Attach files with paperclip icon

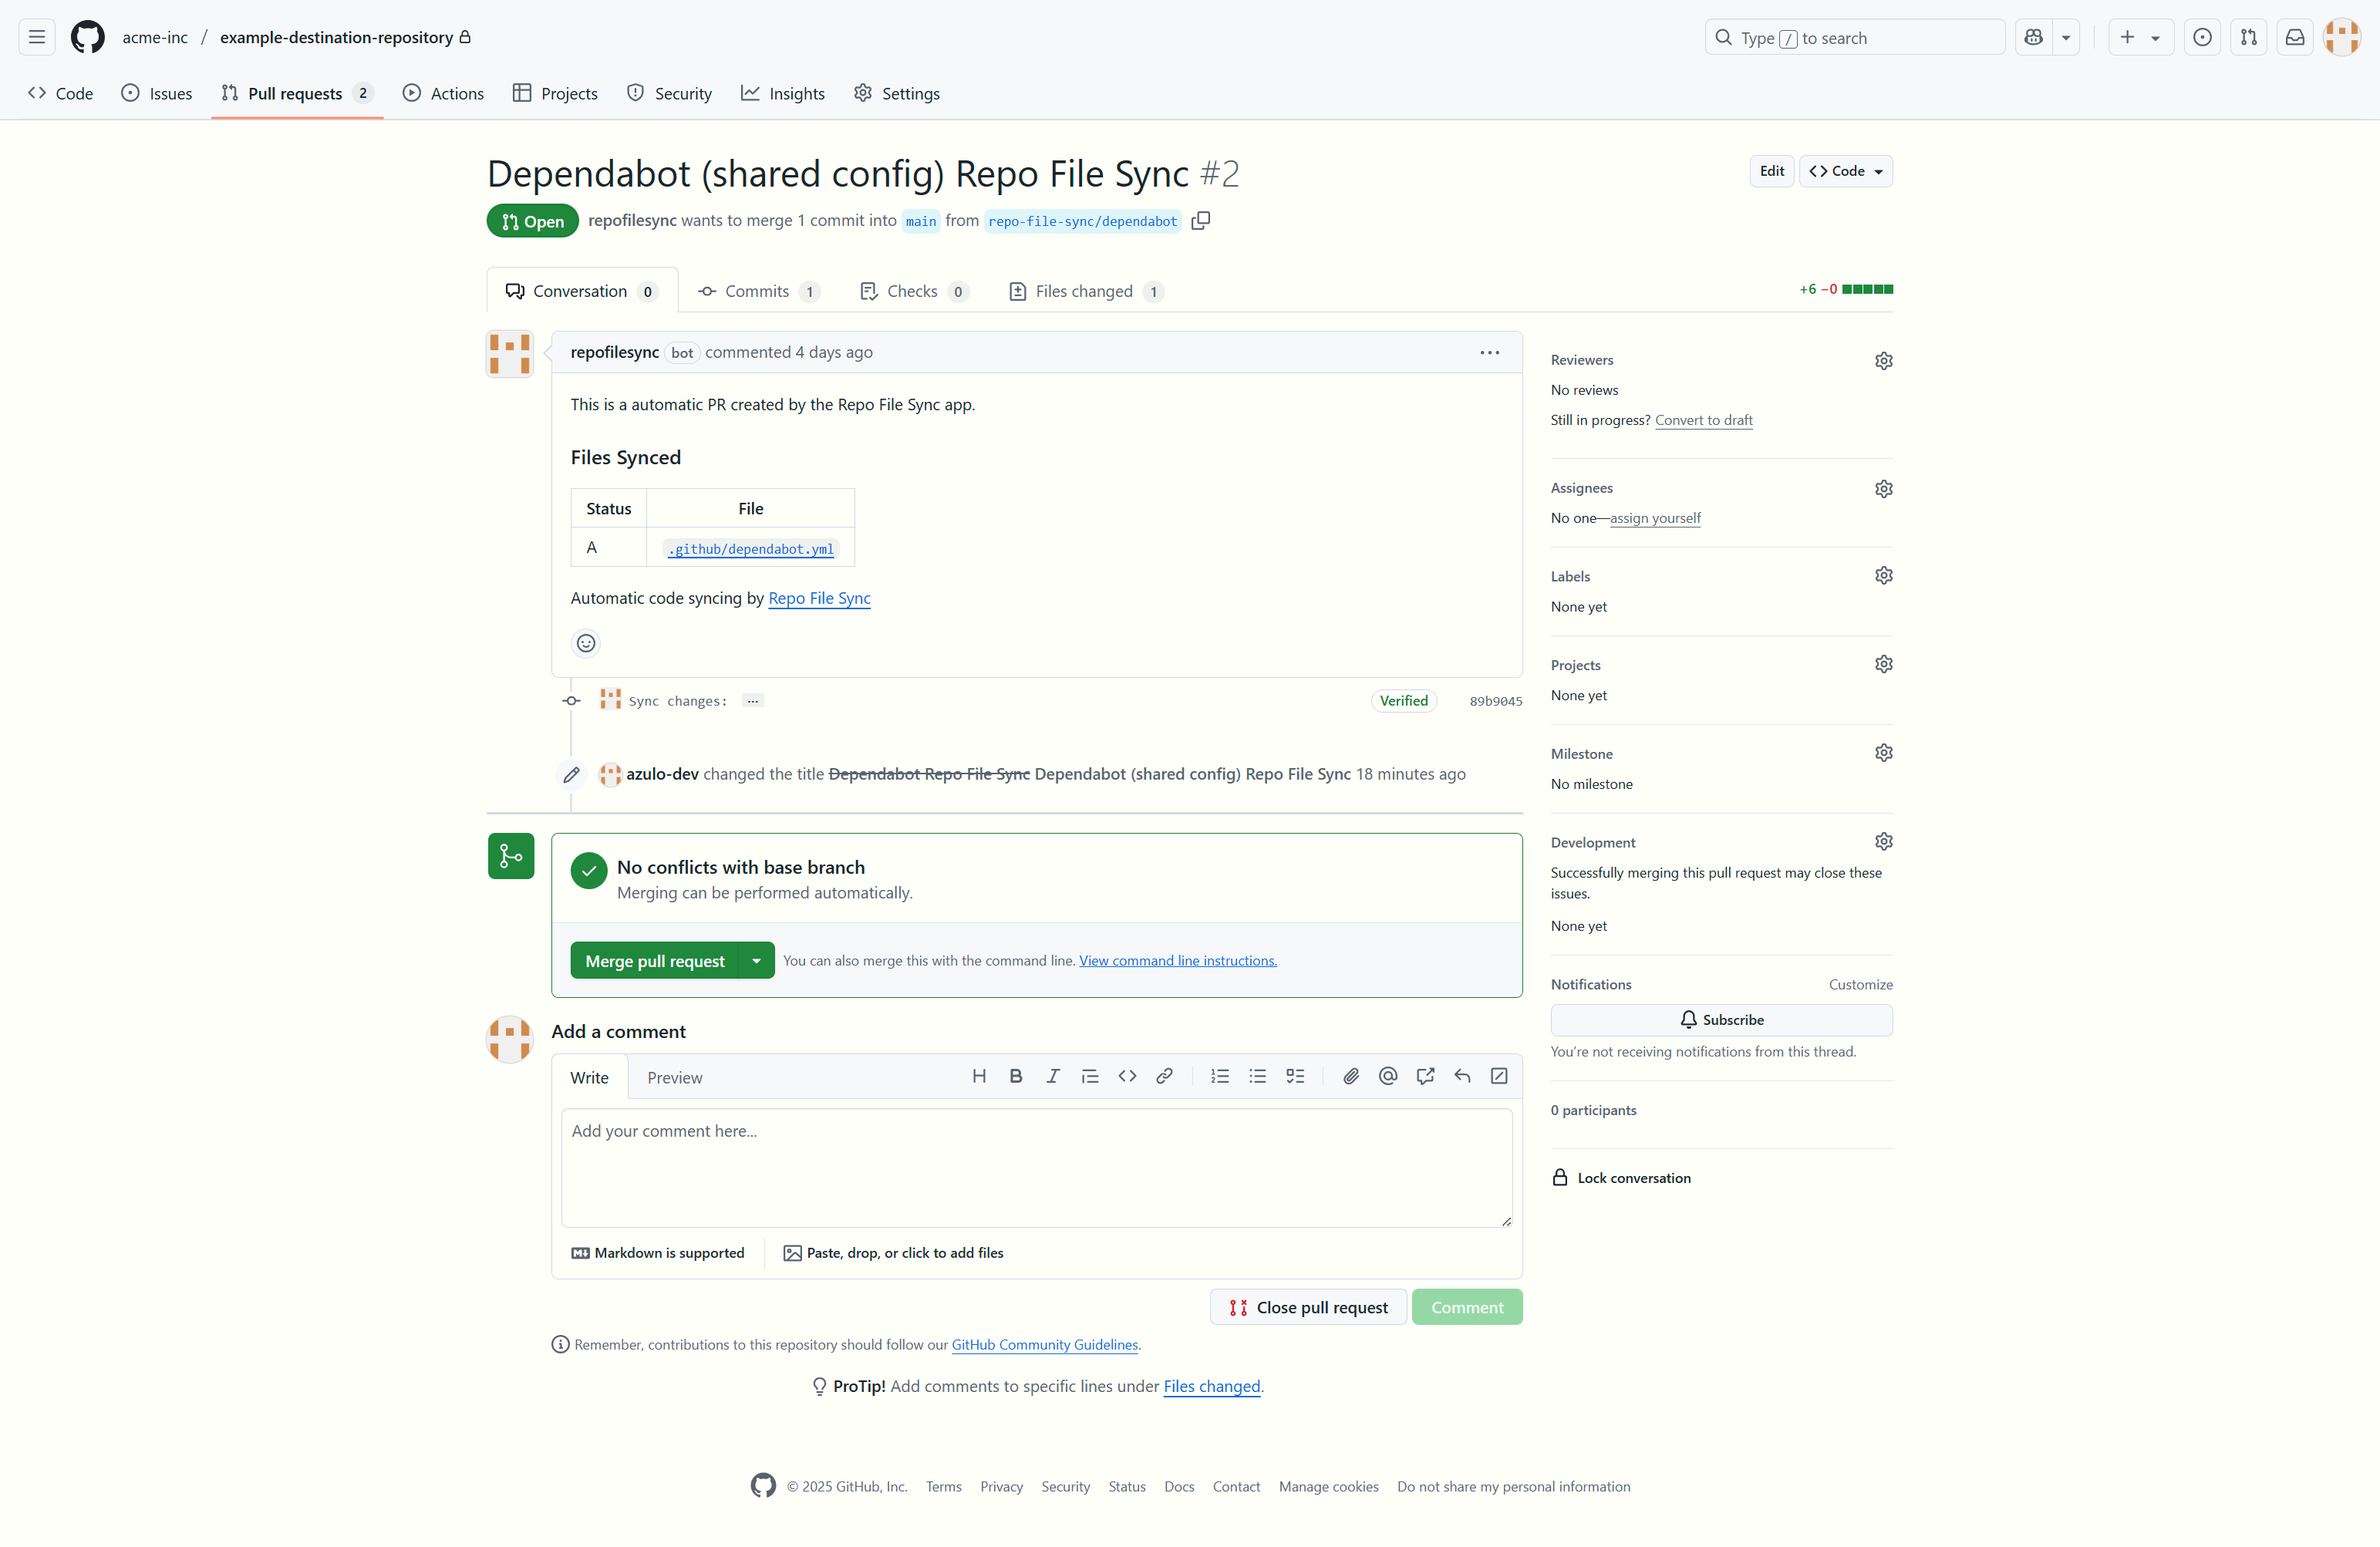[x=1351, y=1076]
